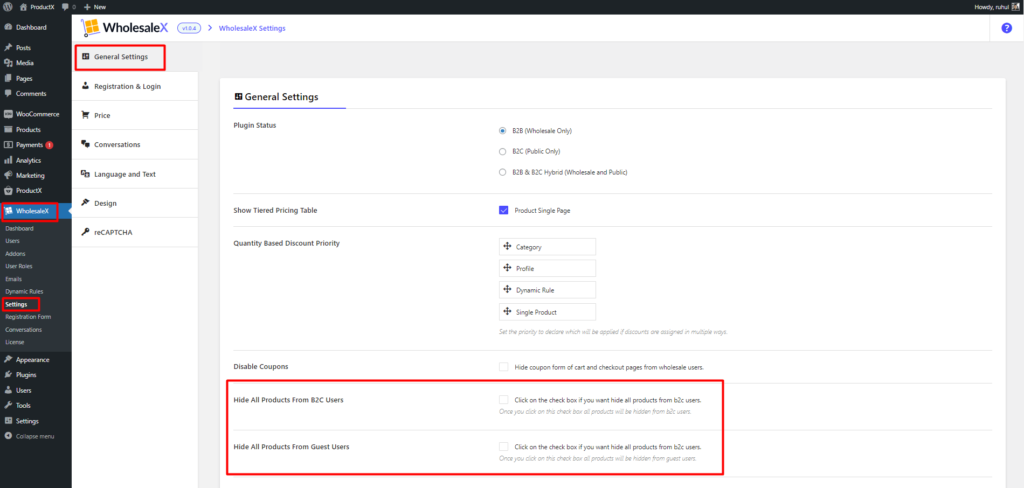Image resolution: width=1024 pixels, height=488 pixels.
Task: Open the comments bubble in admin bar
Action: (x=69, y=6)
